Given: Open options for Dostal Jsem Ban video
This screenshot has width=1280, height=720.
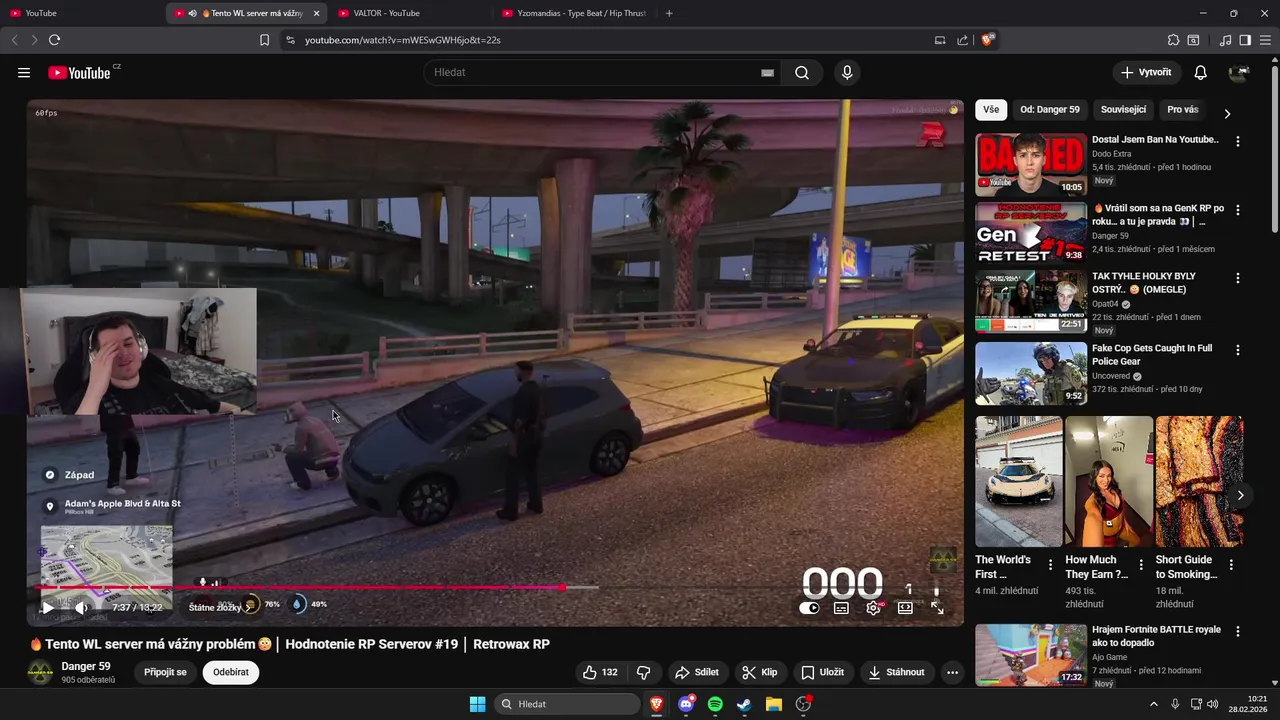Looking at the screenshot, I should tap(1237, 142).
